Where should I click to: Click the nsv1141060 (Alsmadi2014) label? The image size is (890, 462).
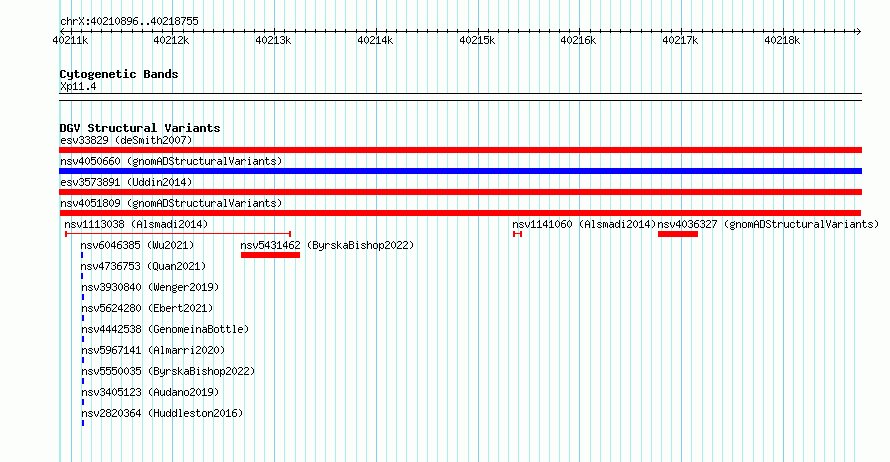584,224
